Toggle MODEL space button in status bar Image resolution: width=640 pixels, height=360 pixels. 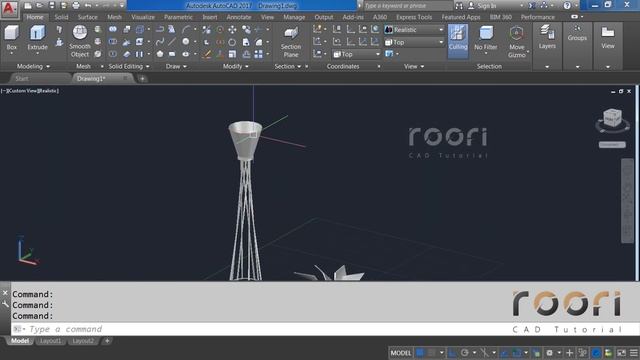(401, 353)
